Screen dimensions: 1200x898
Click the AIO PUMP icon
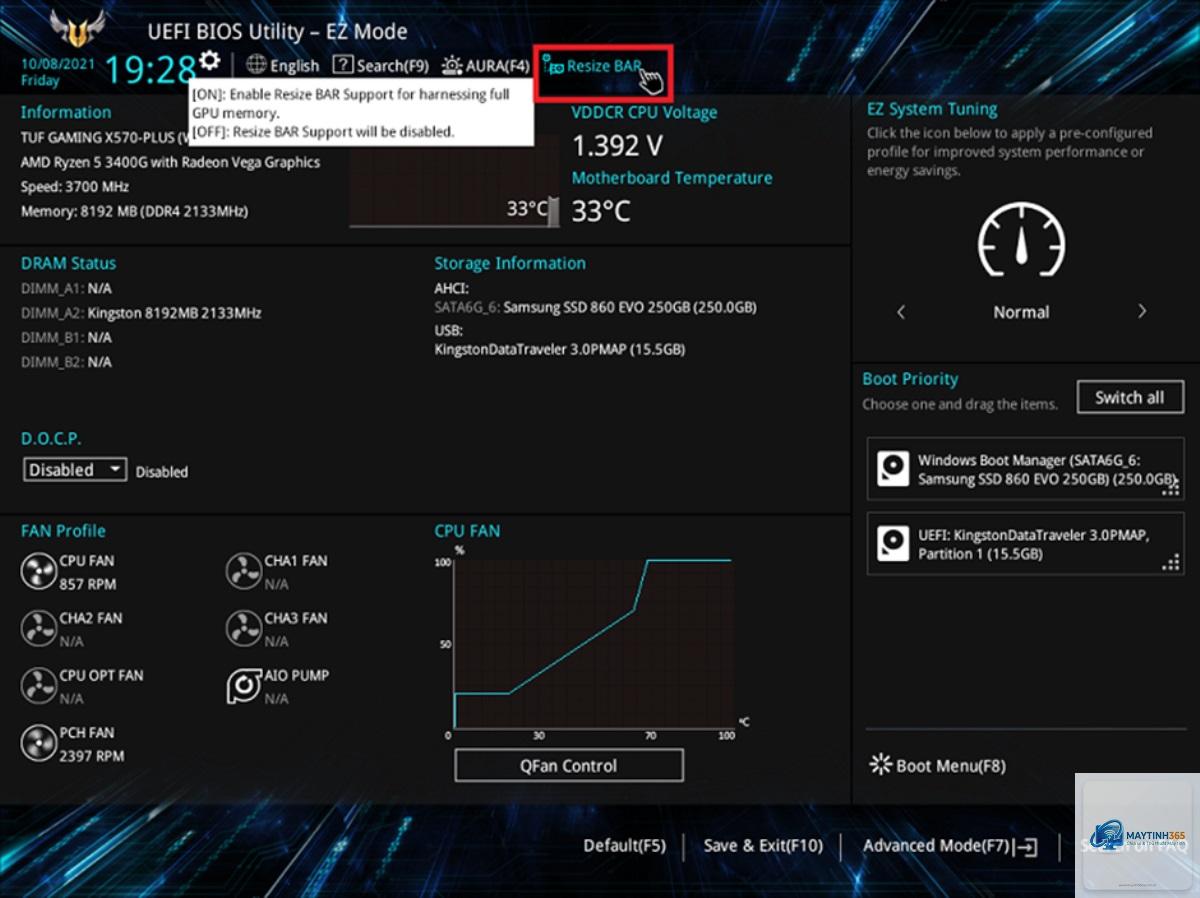coord(244,686)
